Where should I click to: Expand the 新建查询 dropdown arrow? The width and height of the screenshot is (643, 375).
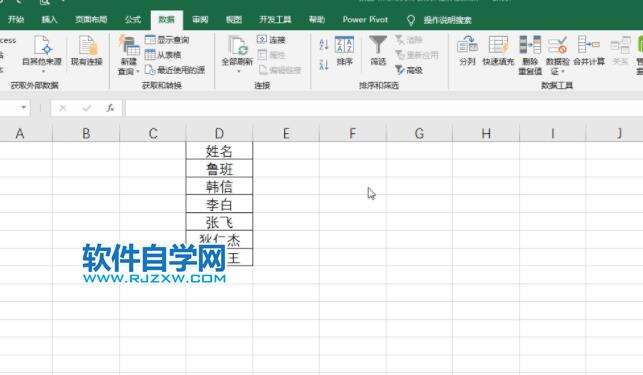[138, 71]
